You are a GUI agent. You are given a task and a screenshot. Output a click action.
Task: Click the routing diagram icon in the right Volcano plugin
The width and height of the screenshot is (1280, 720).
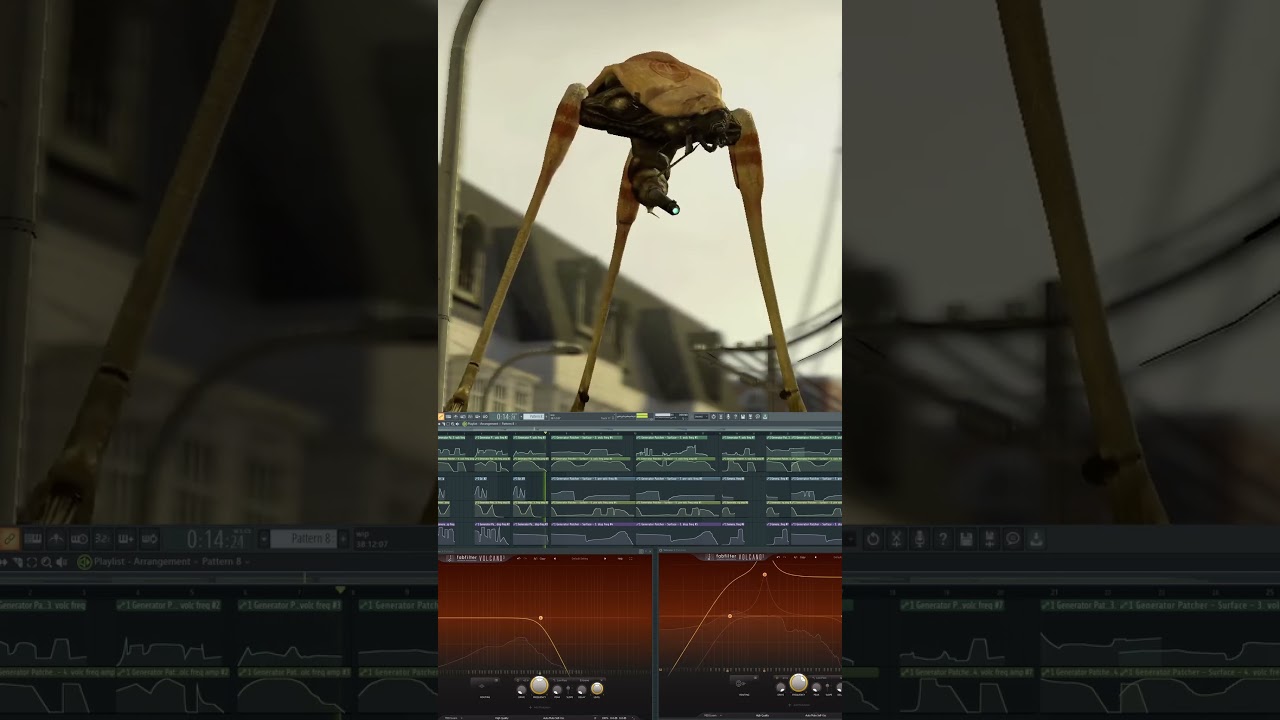pos(740,683)
